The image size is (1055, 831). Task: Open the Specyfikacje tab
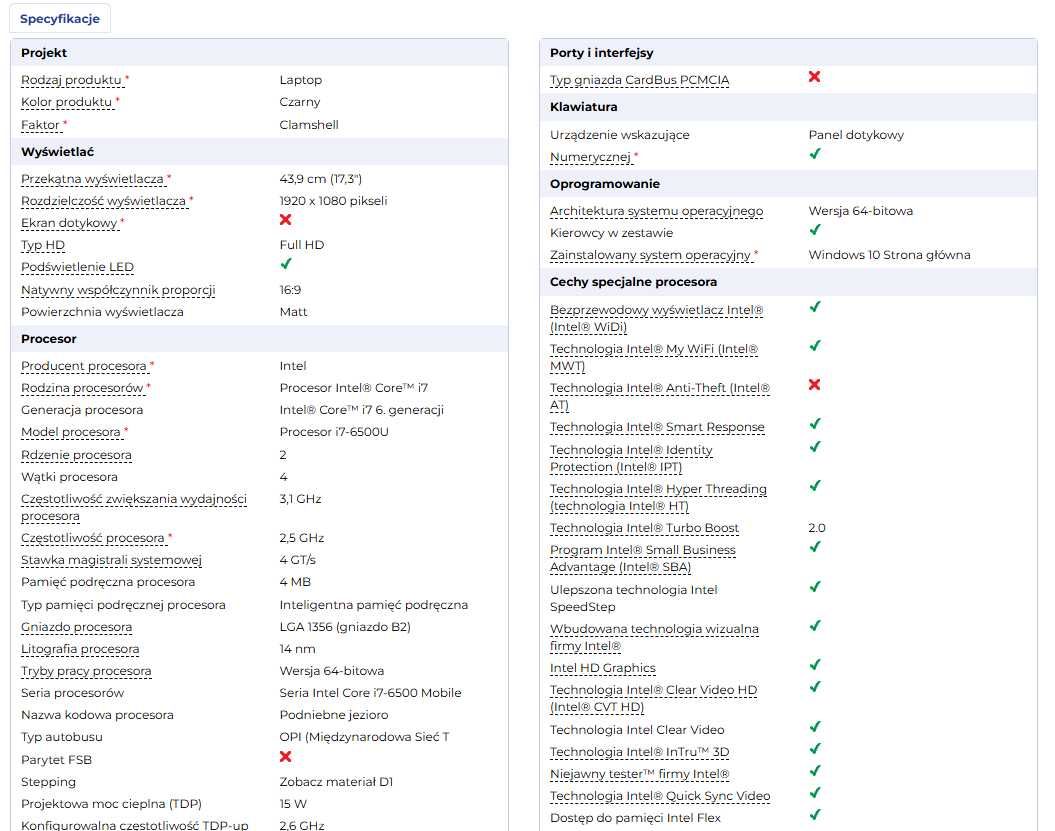pos(60,19)
